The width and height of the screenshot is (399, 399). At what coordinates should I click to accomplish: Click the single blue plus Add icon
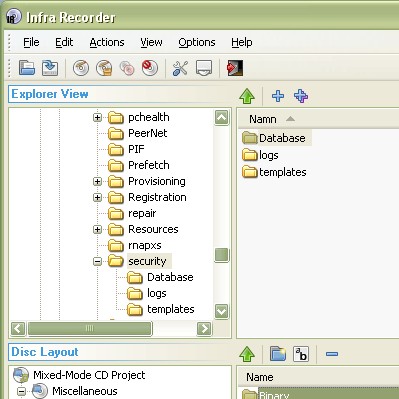point(278,96)
